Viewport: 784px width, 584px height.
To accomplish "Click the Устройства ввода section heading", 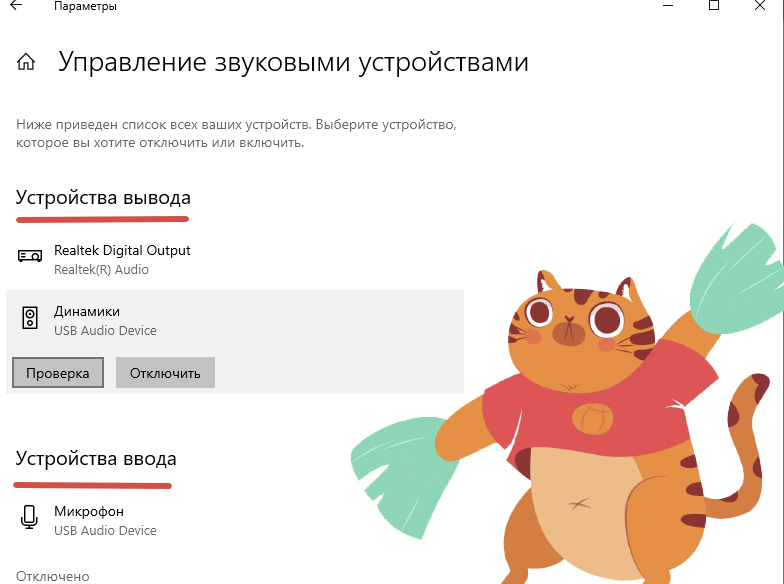I will pyautogui.click(x=96, y=459).
